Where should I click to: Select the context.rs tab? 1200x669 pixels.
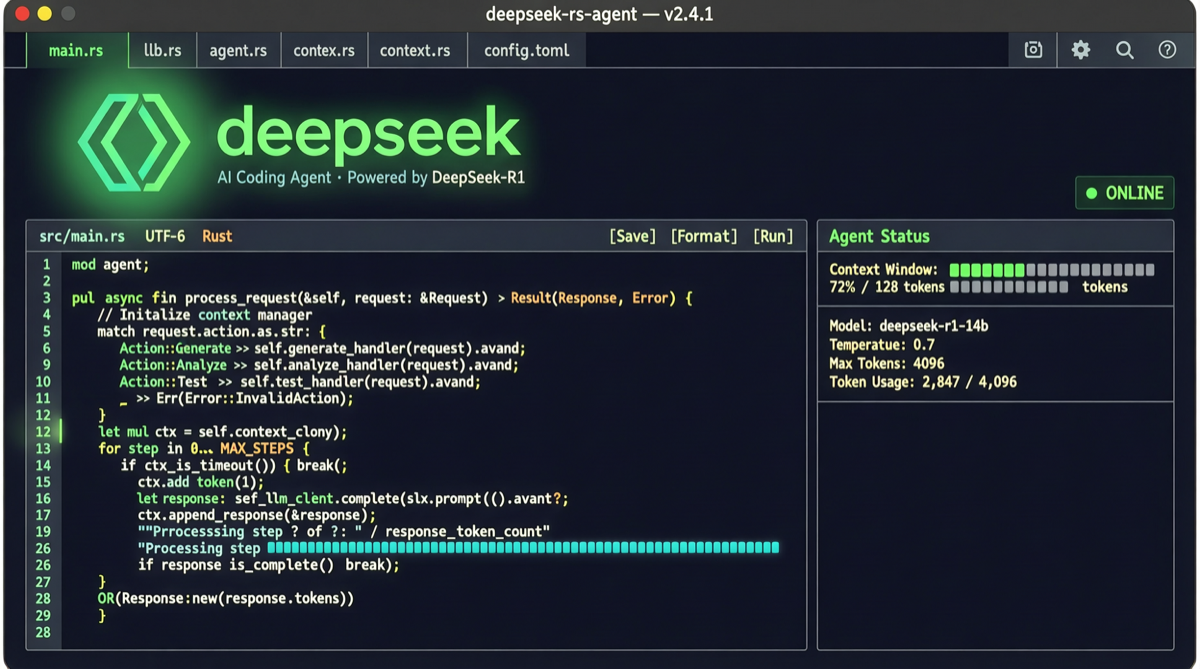[415, 50]
